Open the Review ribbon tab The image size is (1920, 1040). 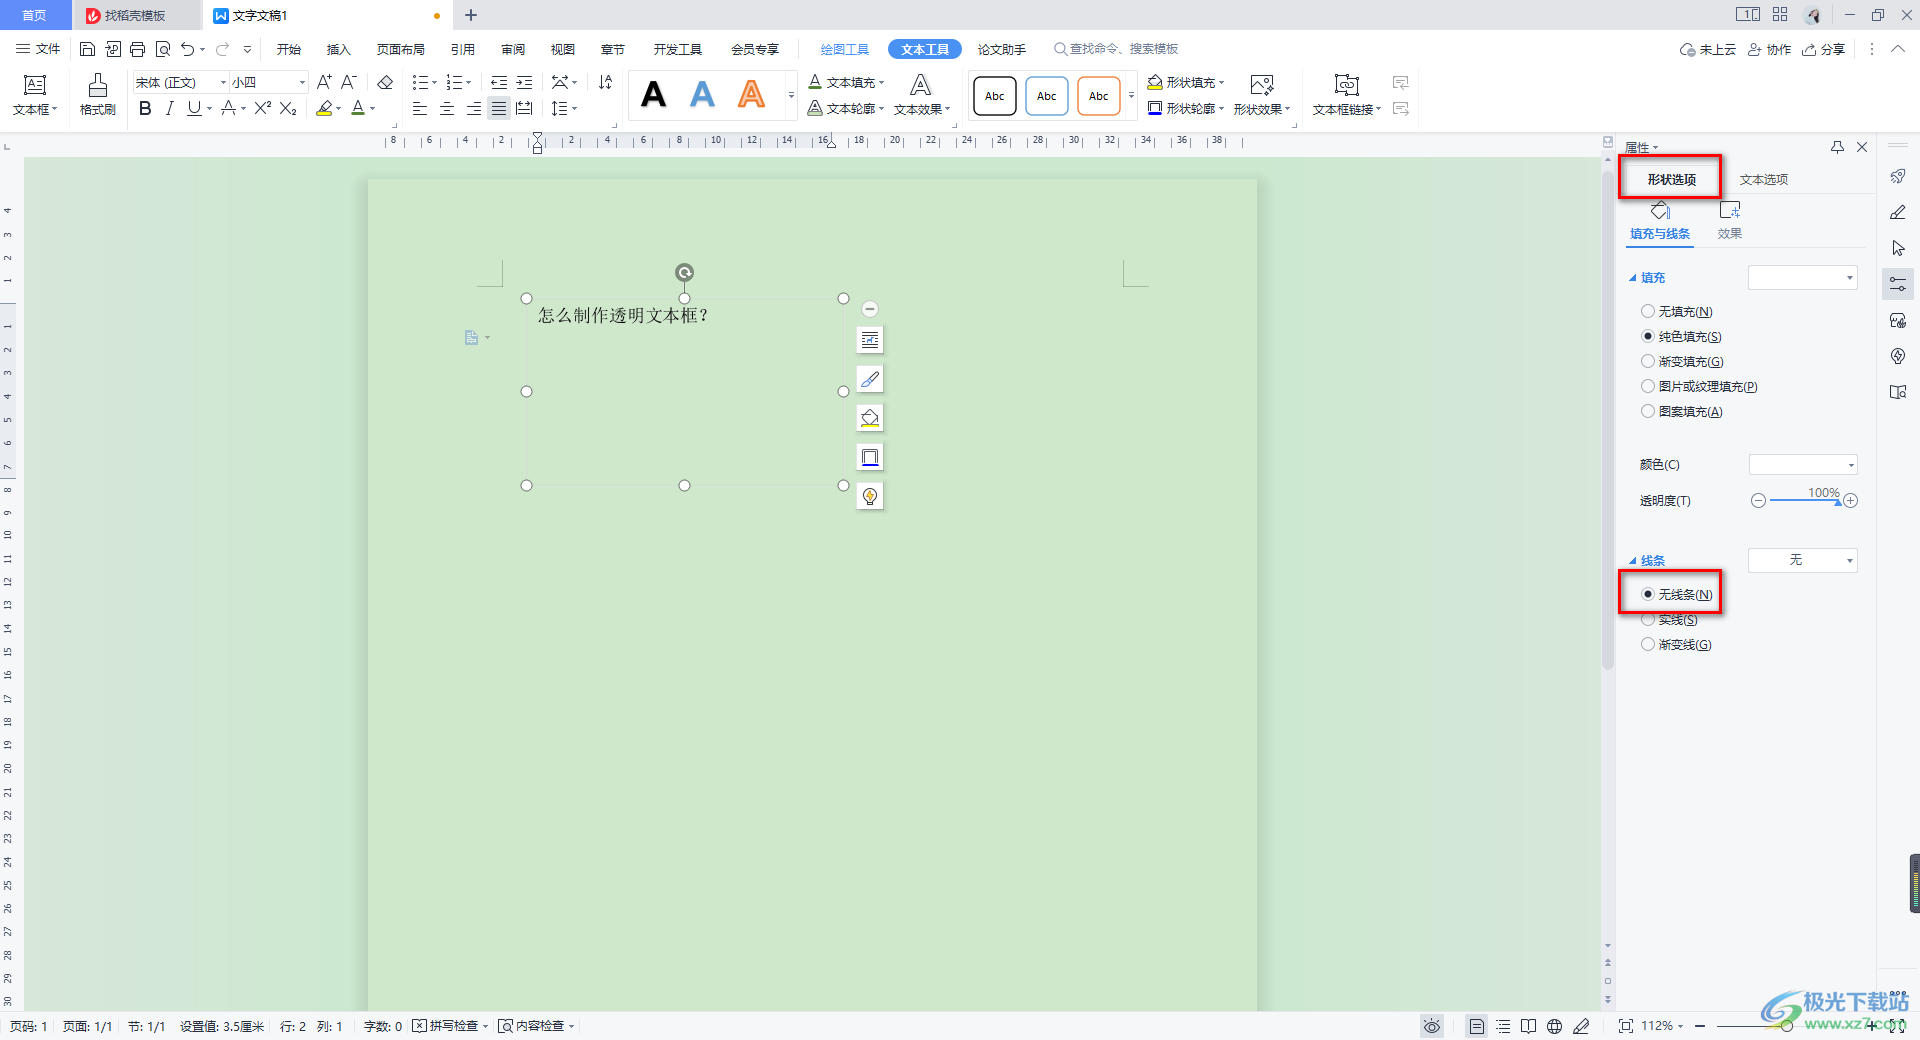513,49
